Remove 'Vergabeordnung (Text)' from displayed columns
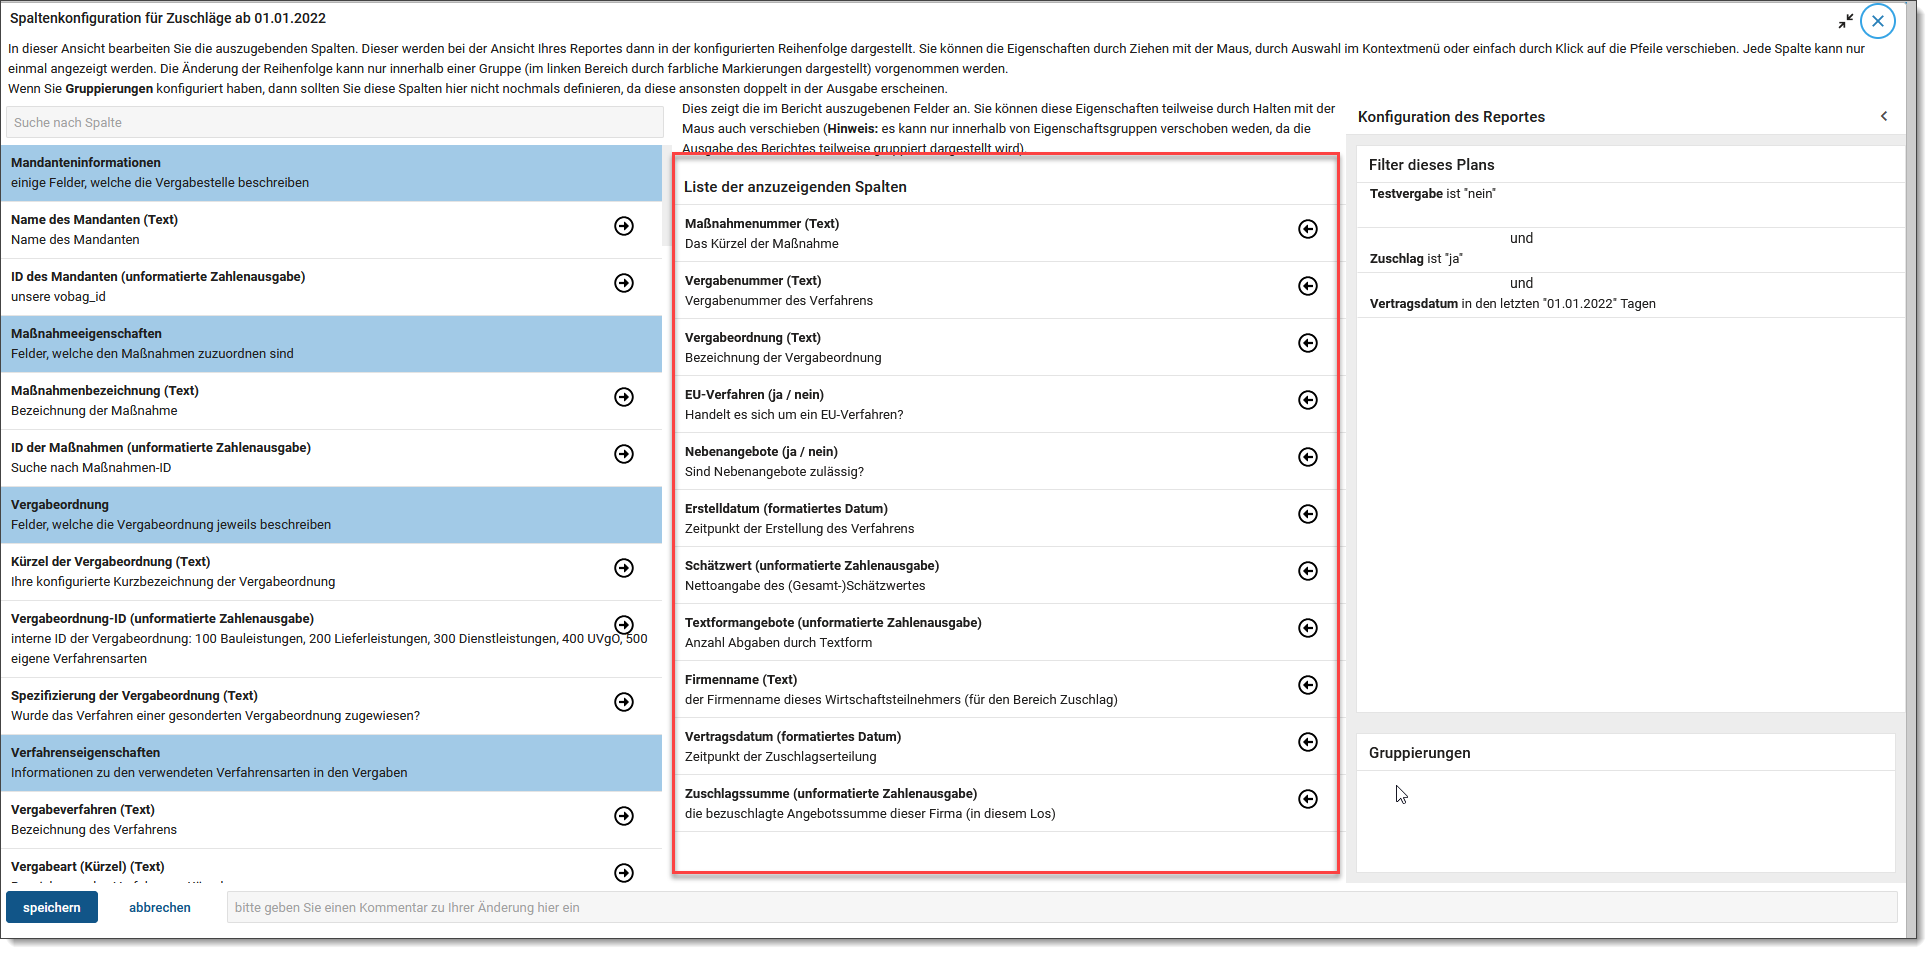The image size is (1932, 954). click(1308, 343)
